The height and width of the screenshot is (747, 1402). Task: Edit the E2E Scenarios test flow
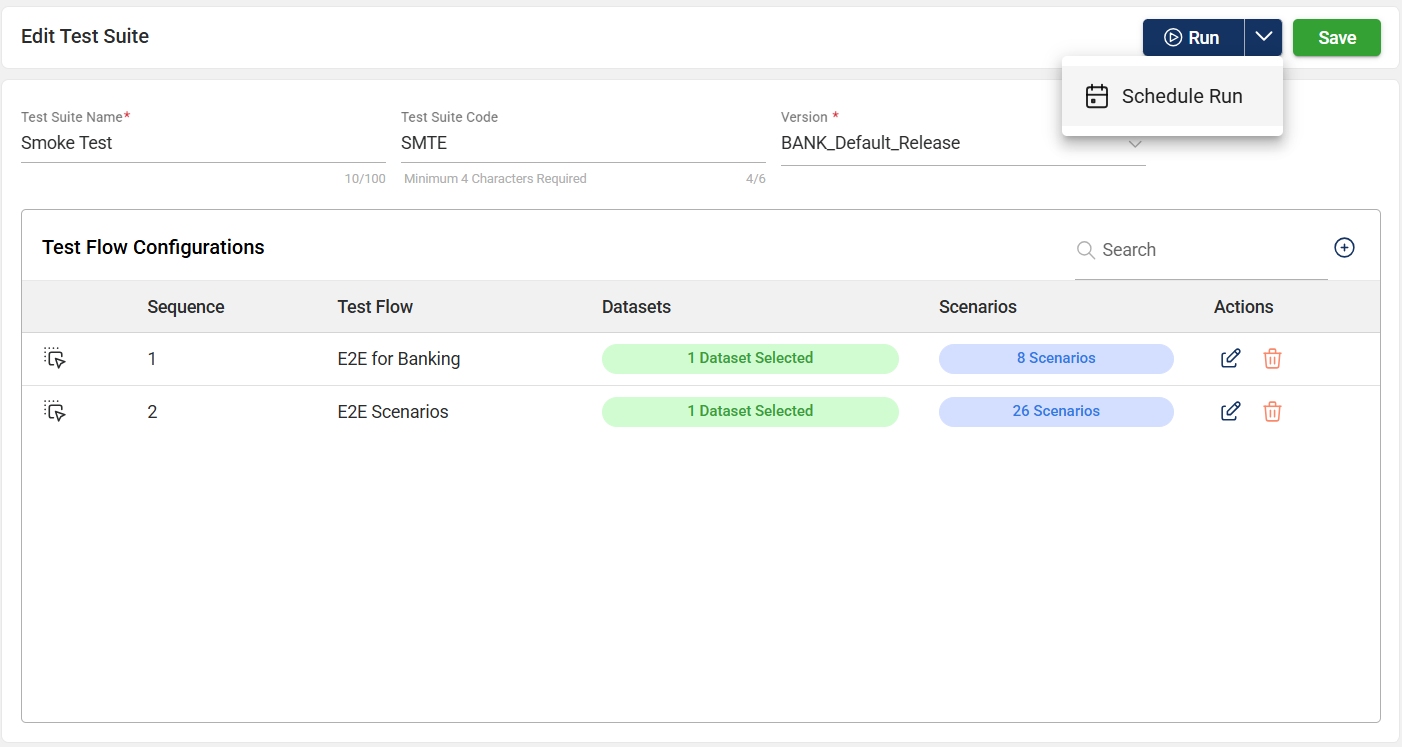[1231, 411]
